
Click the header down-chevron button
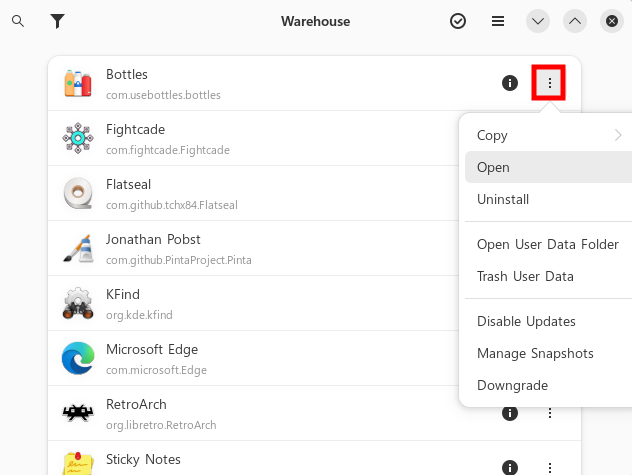(x=538, y=21)
